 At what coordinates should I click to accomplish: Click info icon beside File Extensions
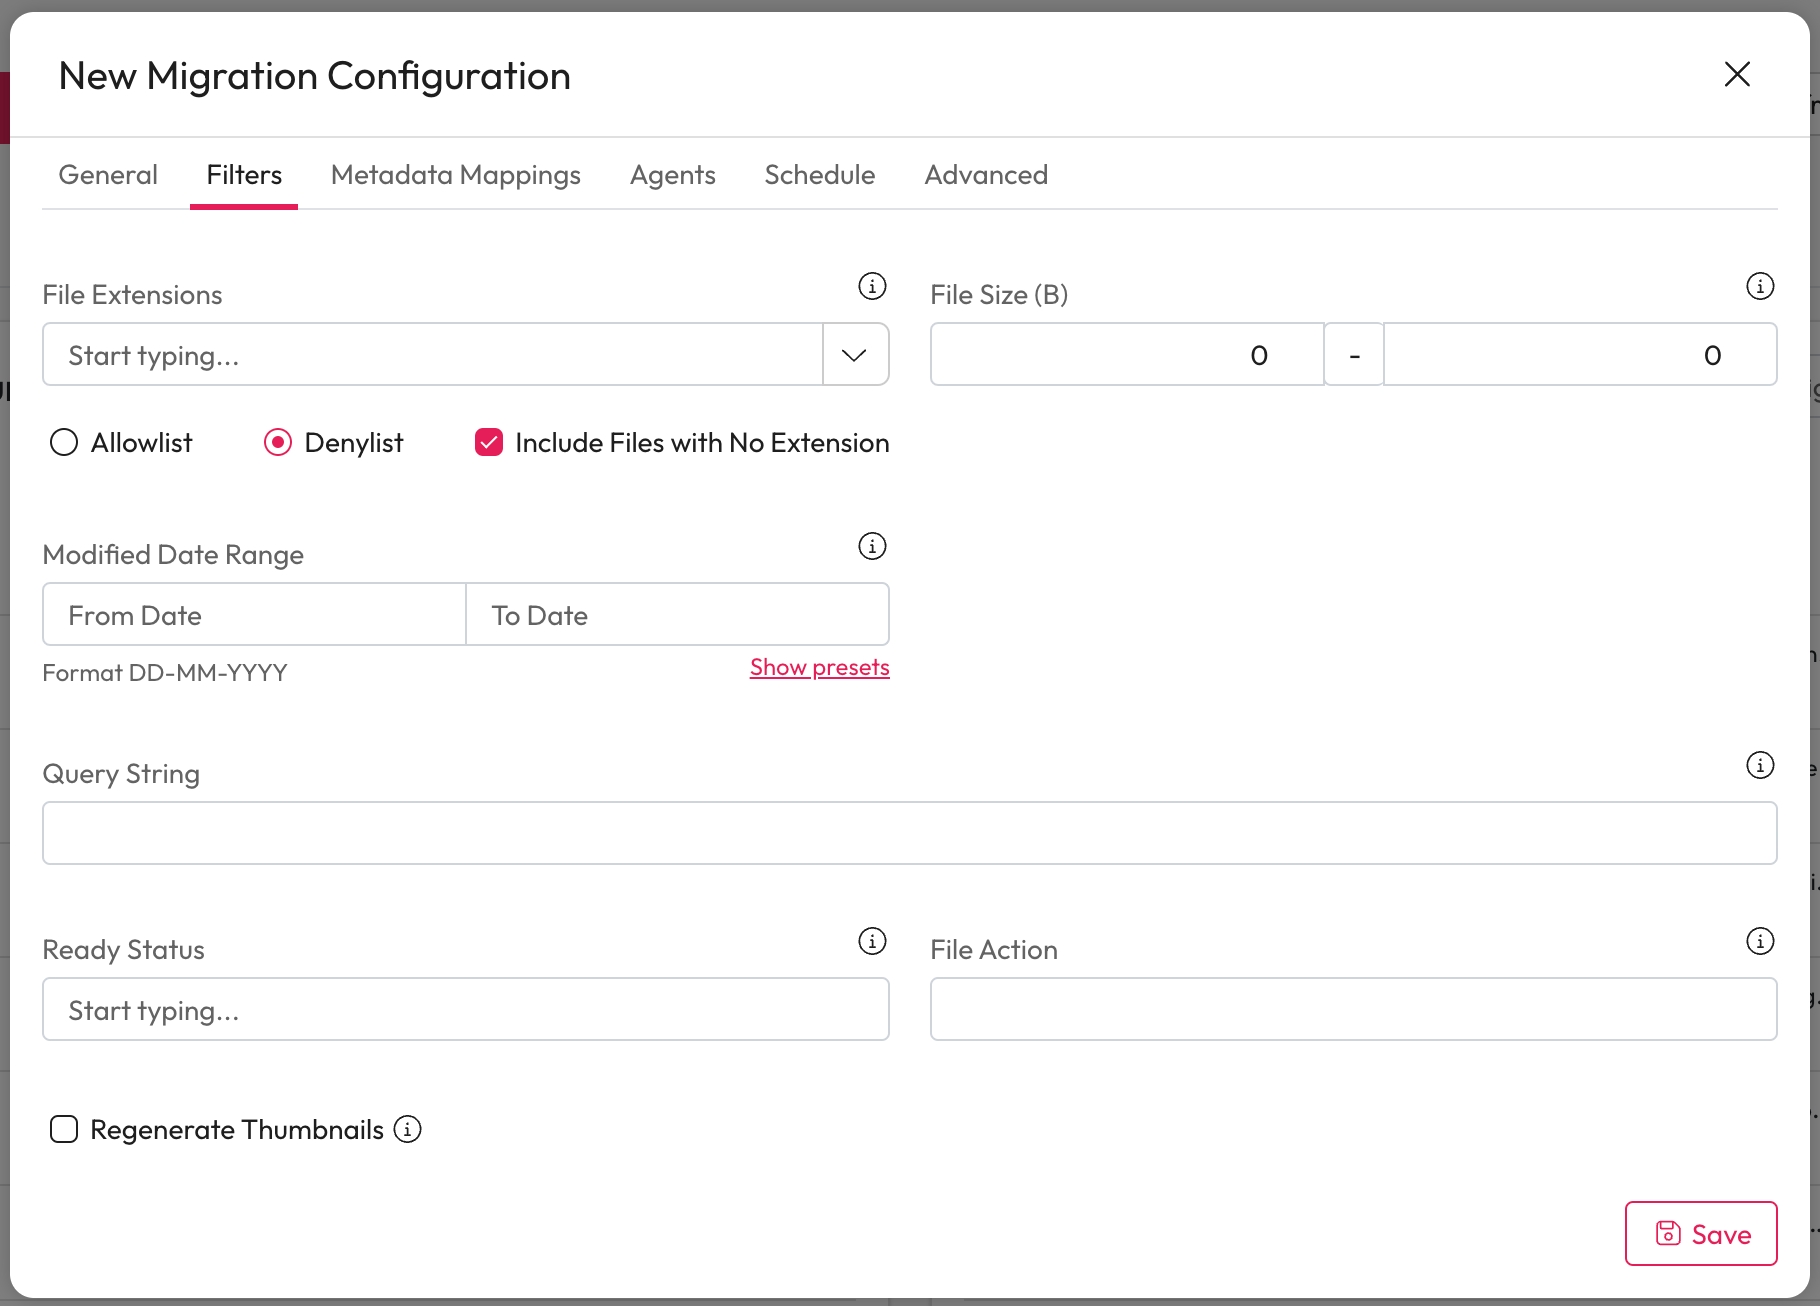tap(872, 287)
